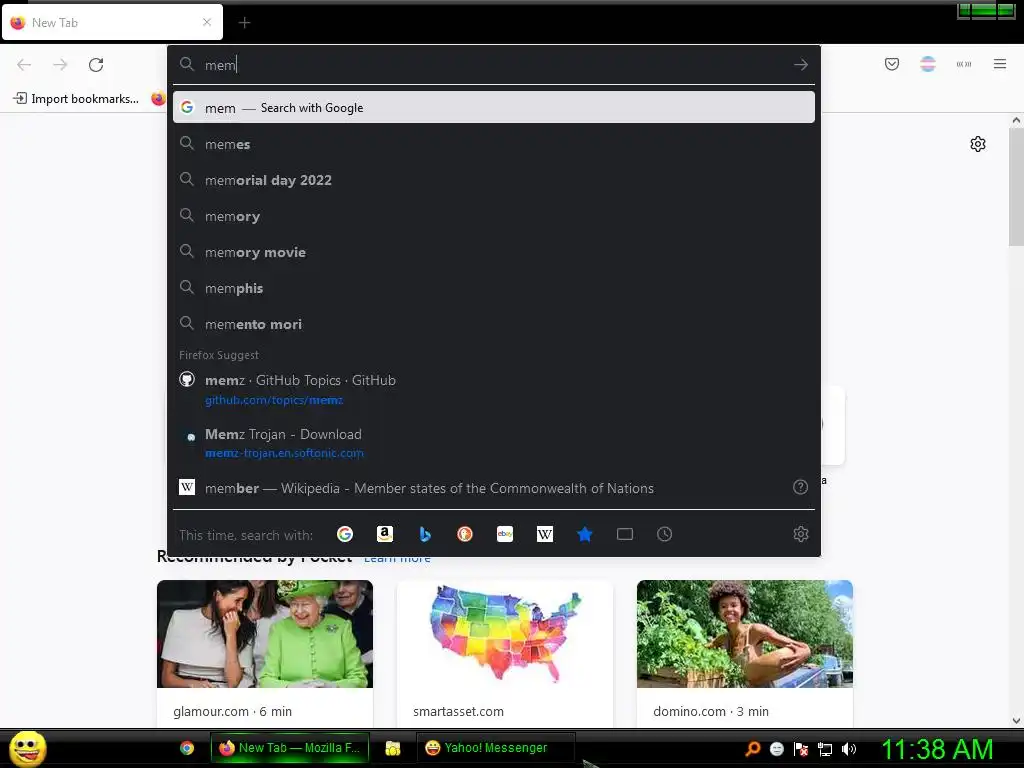Open the folder icon in the taskbar
The height and width of the screenshot is (768, 1024).
click(392, 748)
